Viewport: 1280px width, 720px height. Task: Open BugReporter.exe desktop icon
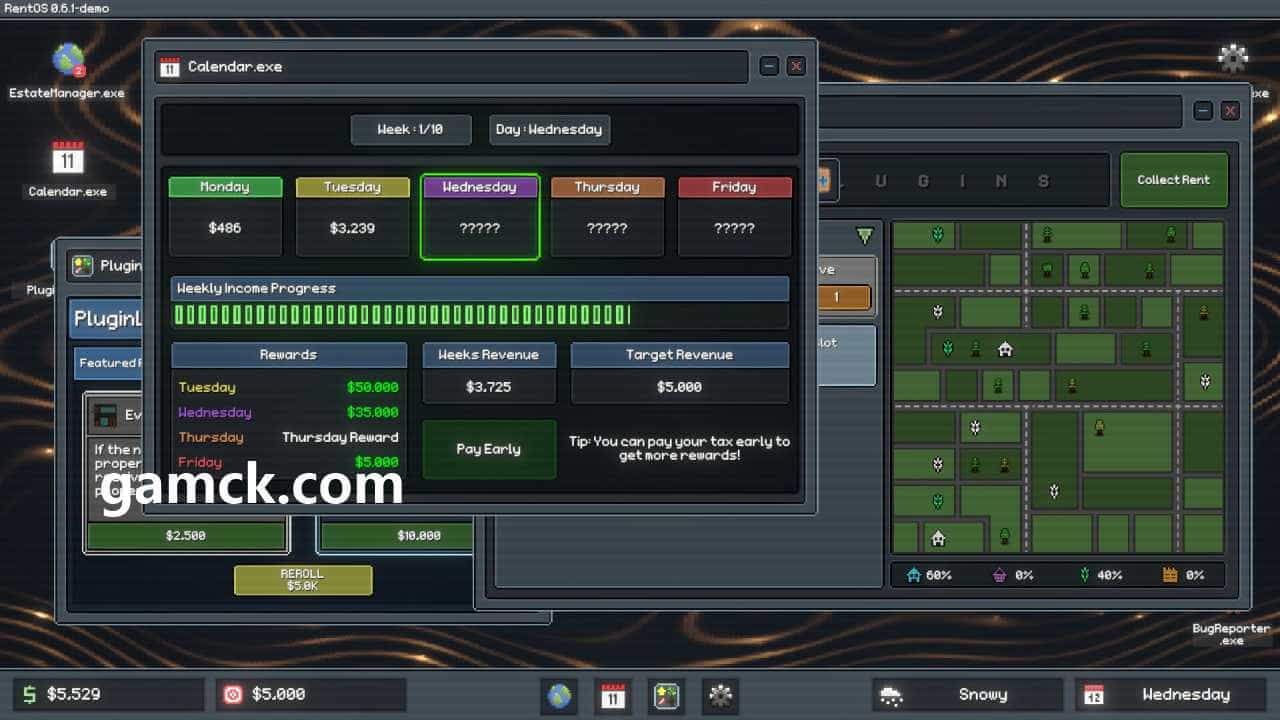point(1231,633)
